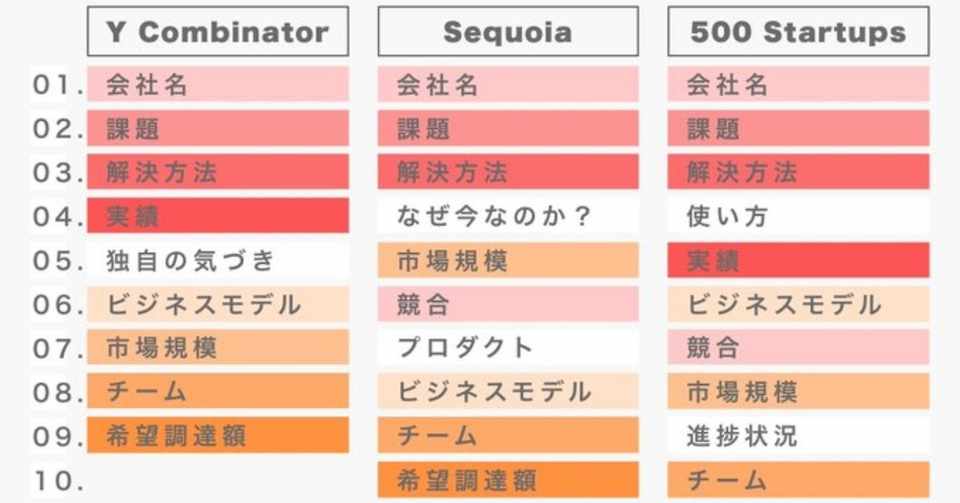Click the Y Combinator column header
960x503 pixels.
coord(217,32)
